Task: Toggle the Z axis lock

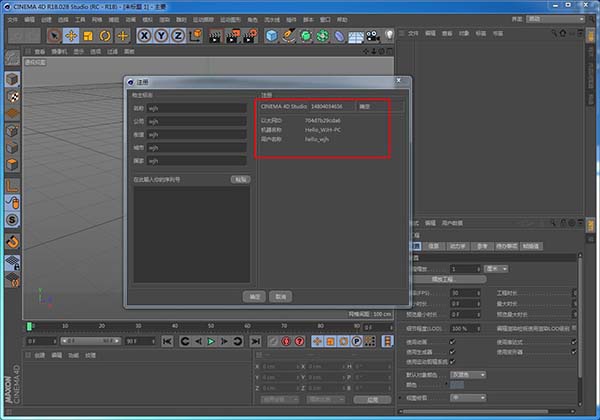Action: 178,36
